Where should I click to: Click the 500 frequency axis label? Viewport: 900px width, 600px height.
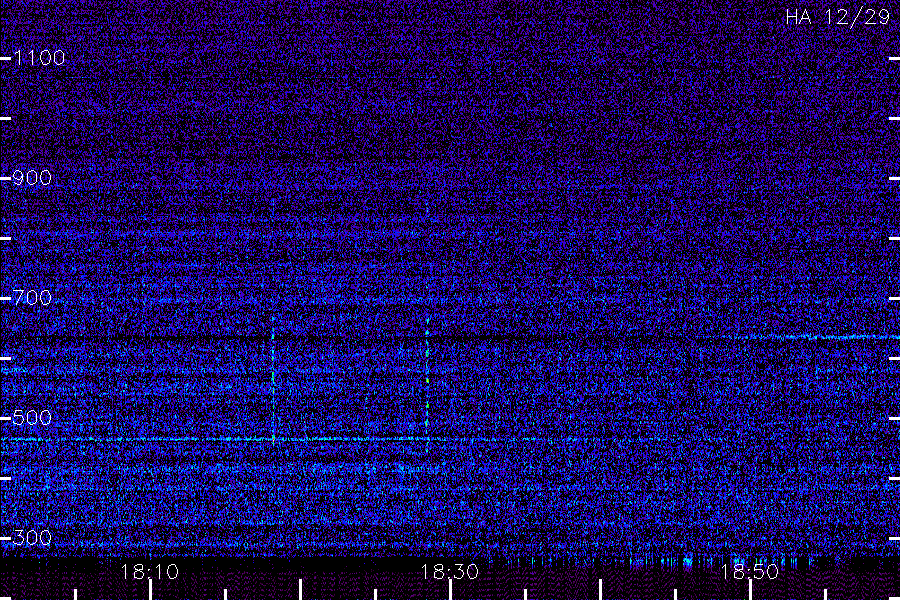pos(32,418)
